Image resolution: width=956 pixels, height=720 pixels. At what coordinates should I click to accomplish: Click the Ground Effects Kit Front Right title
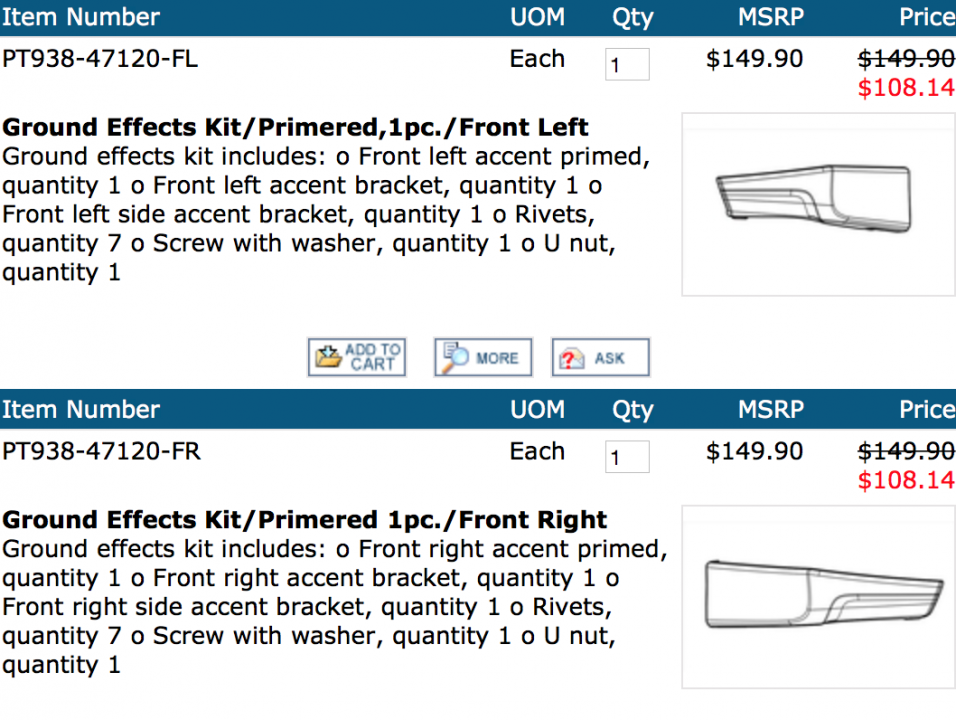point(304,520)
